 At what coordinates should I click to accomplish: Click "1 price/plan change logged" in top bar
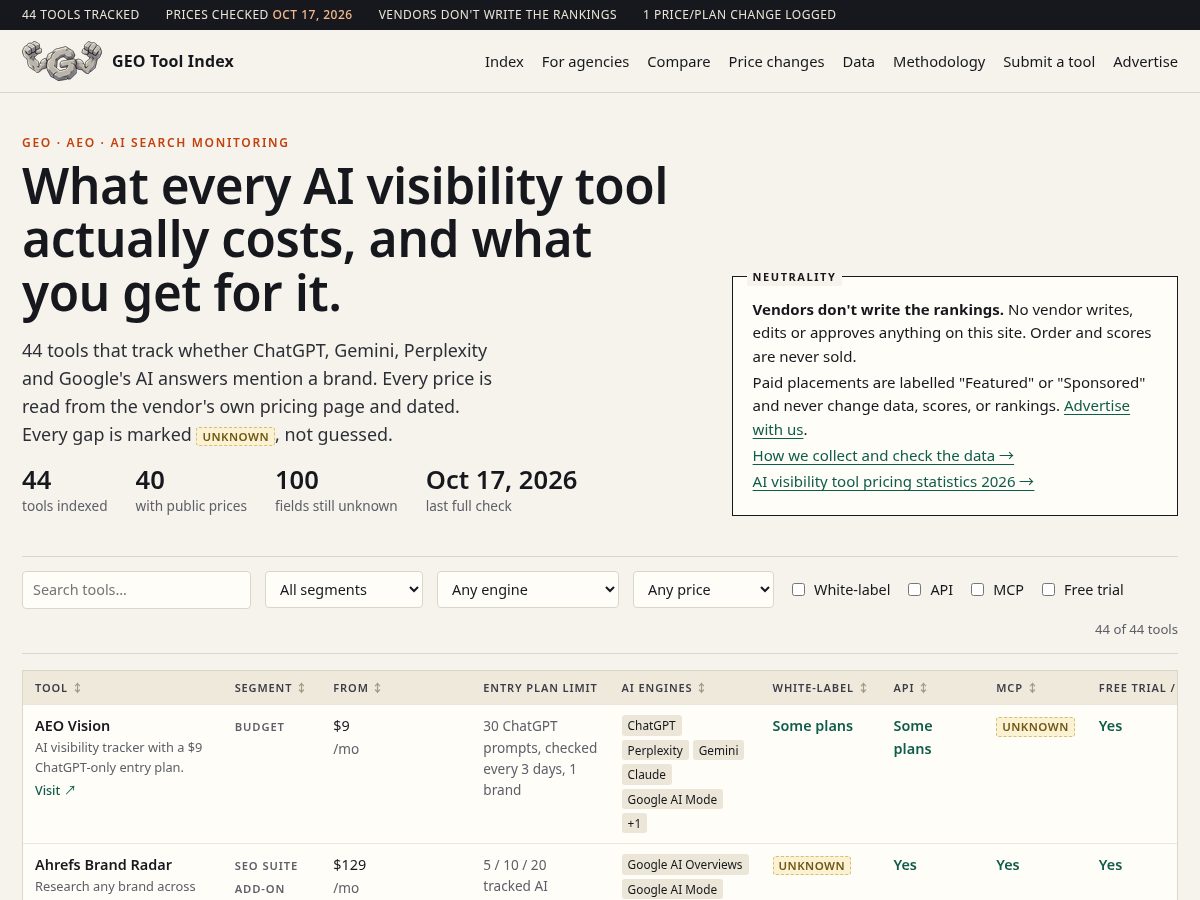739,15
